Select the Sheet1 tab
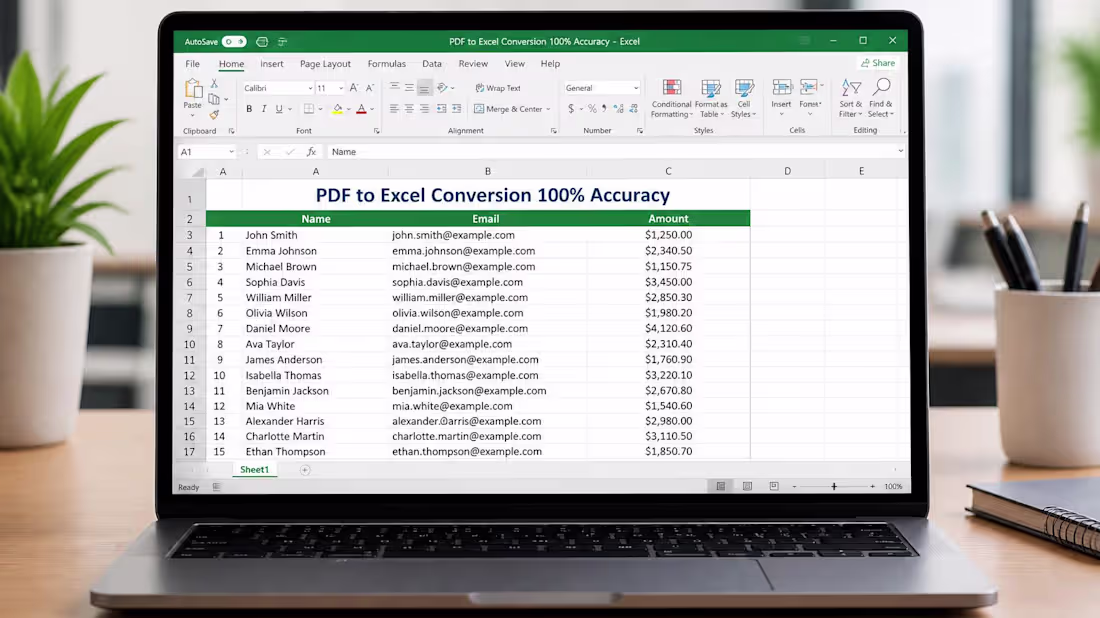 point(254,469)
